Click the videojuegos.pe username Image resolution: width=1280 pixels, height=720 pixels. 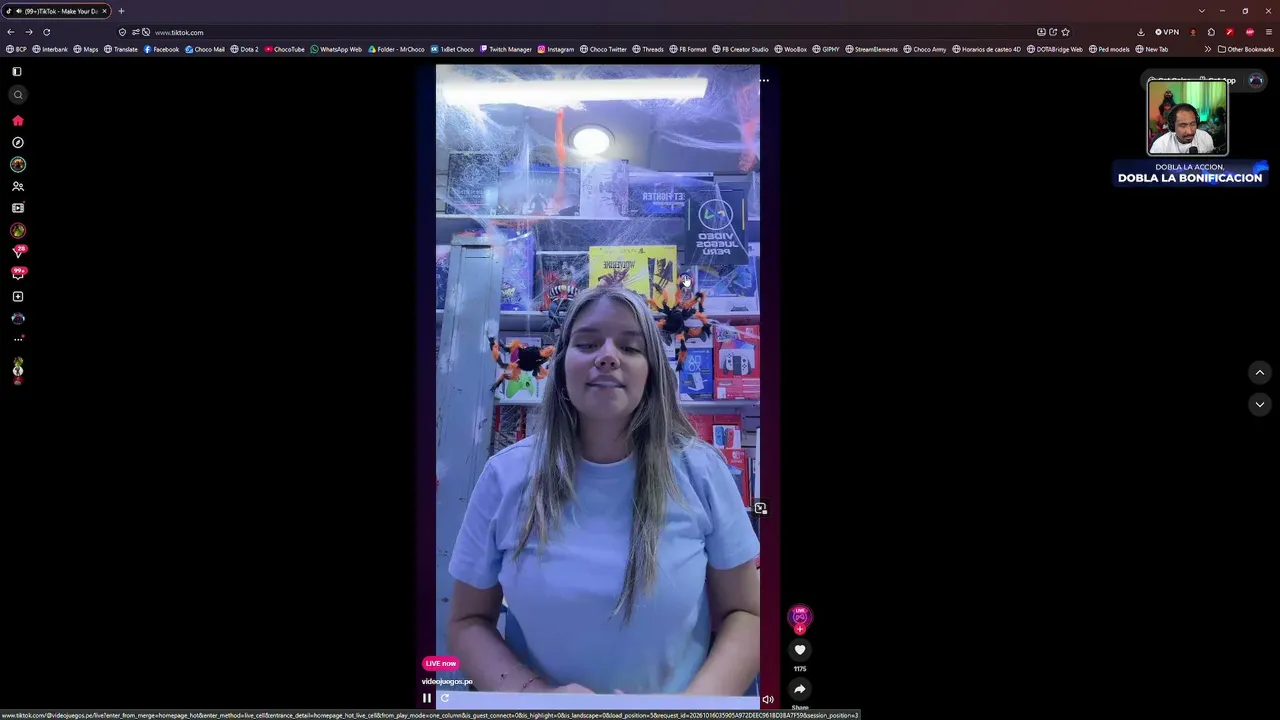pyautogui.click(x=447, y=681)
